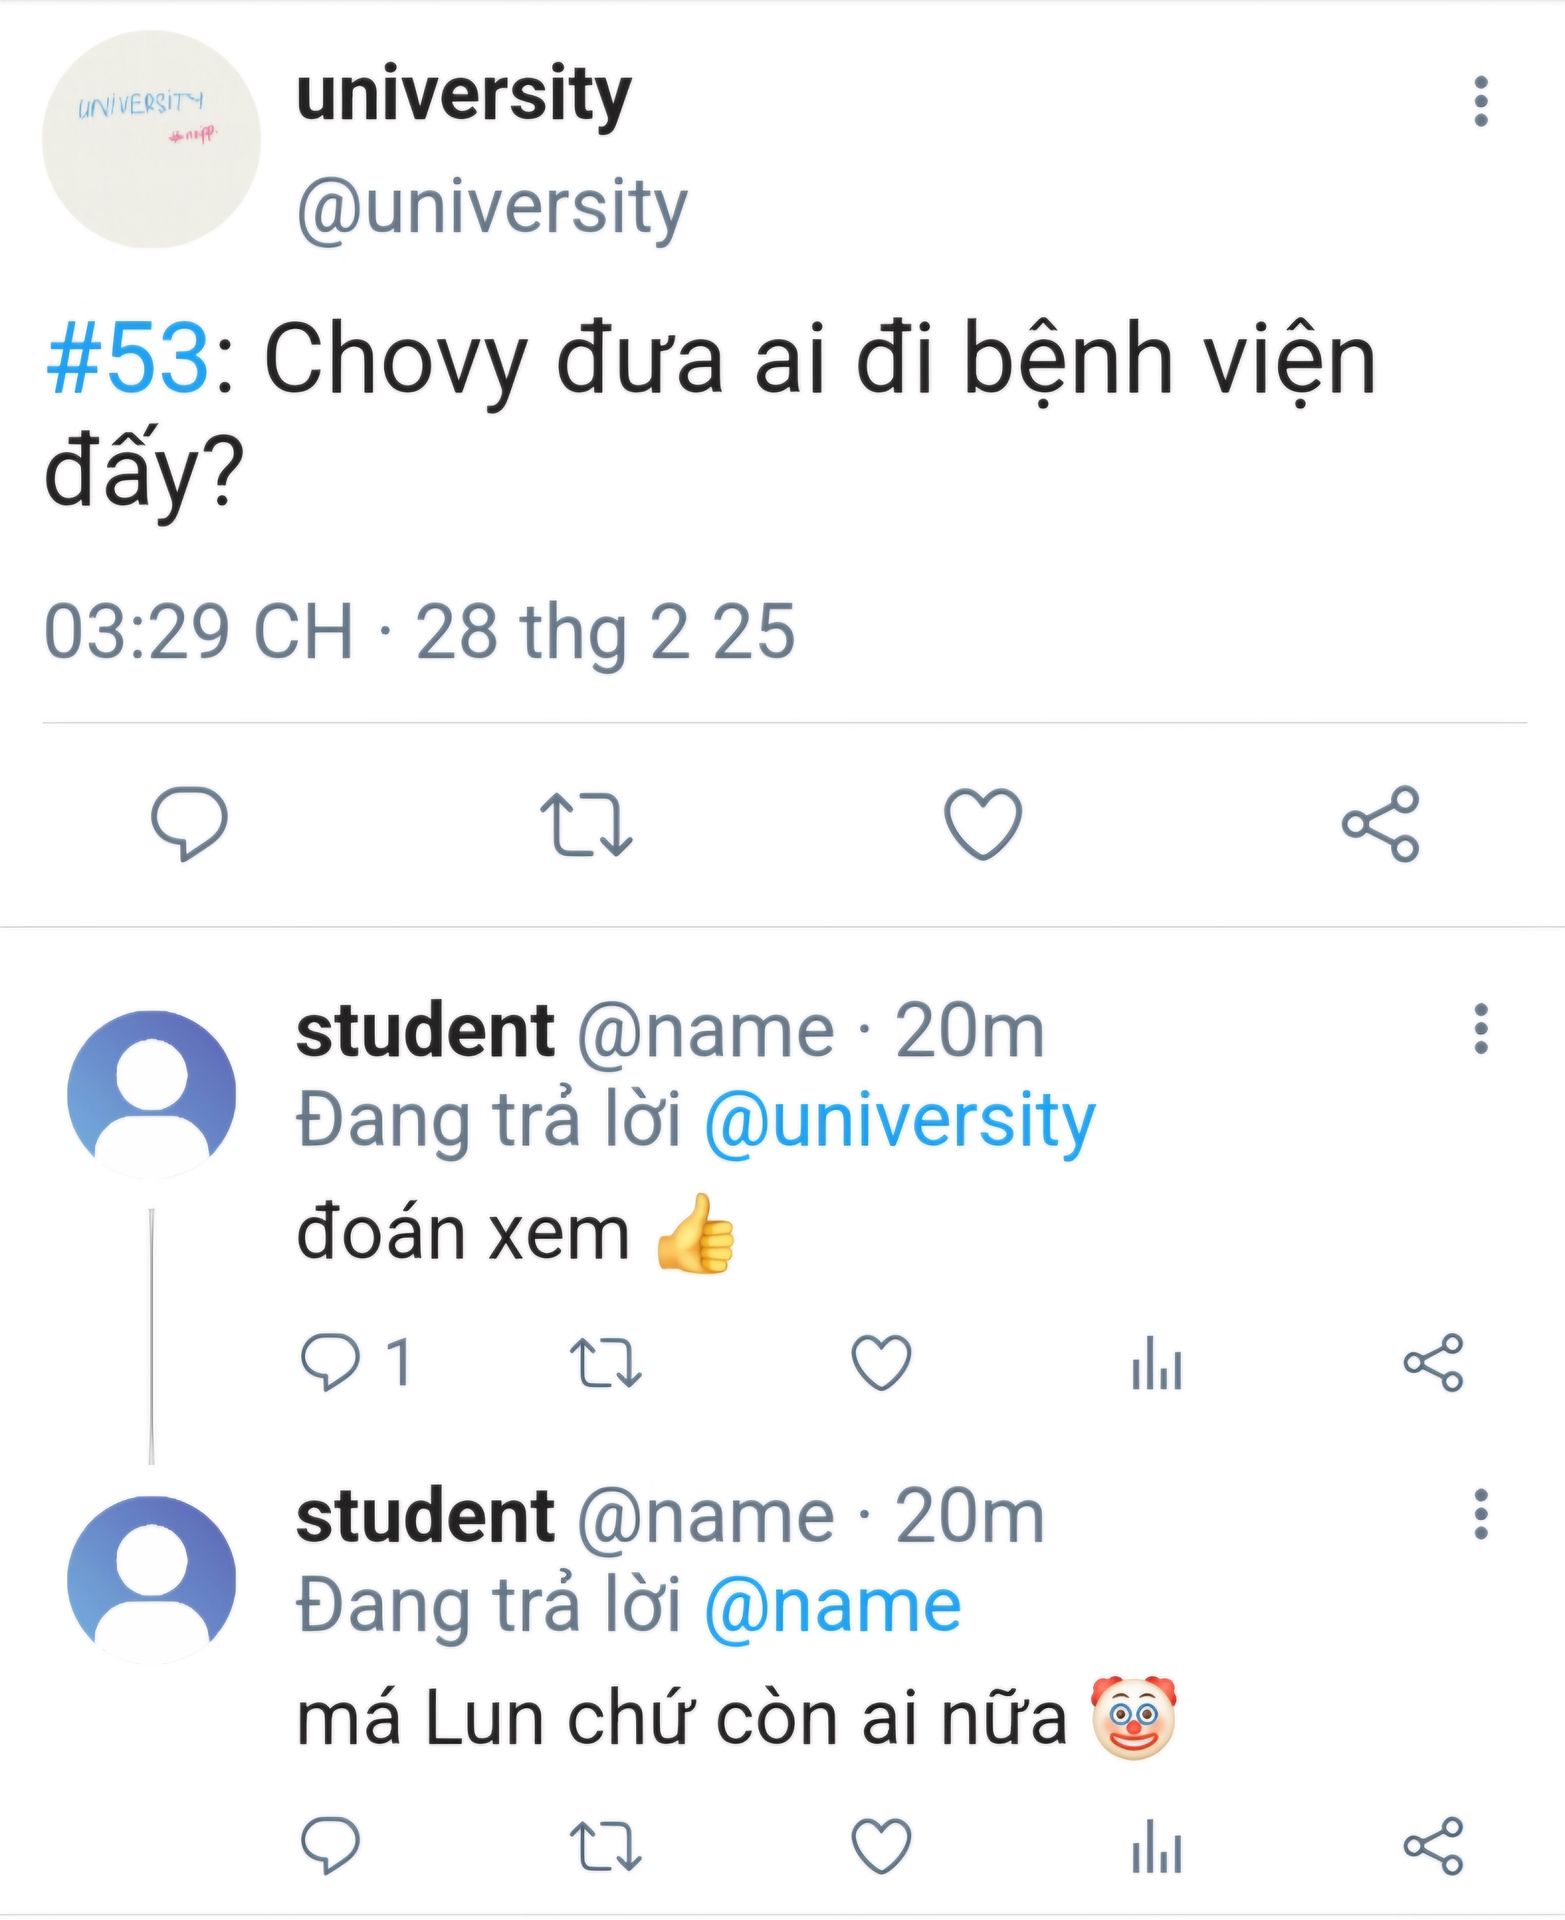Open more options for the university tweet
1565x1920 pixels.
[x=1481, y=101]
